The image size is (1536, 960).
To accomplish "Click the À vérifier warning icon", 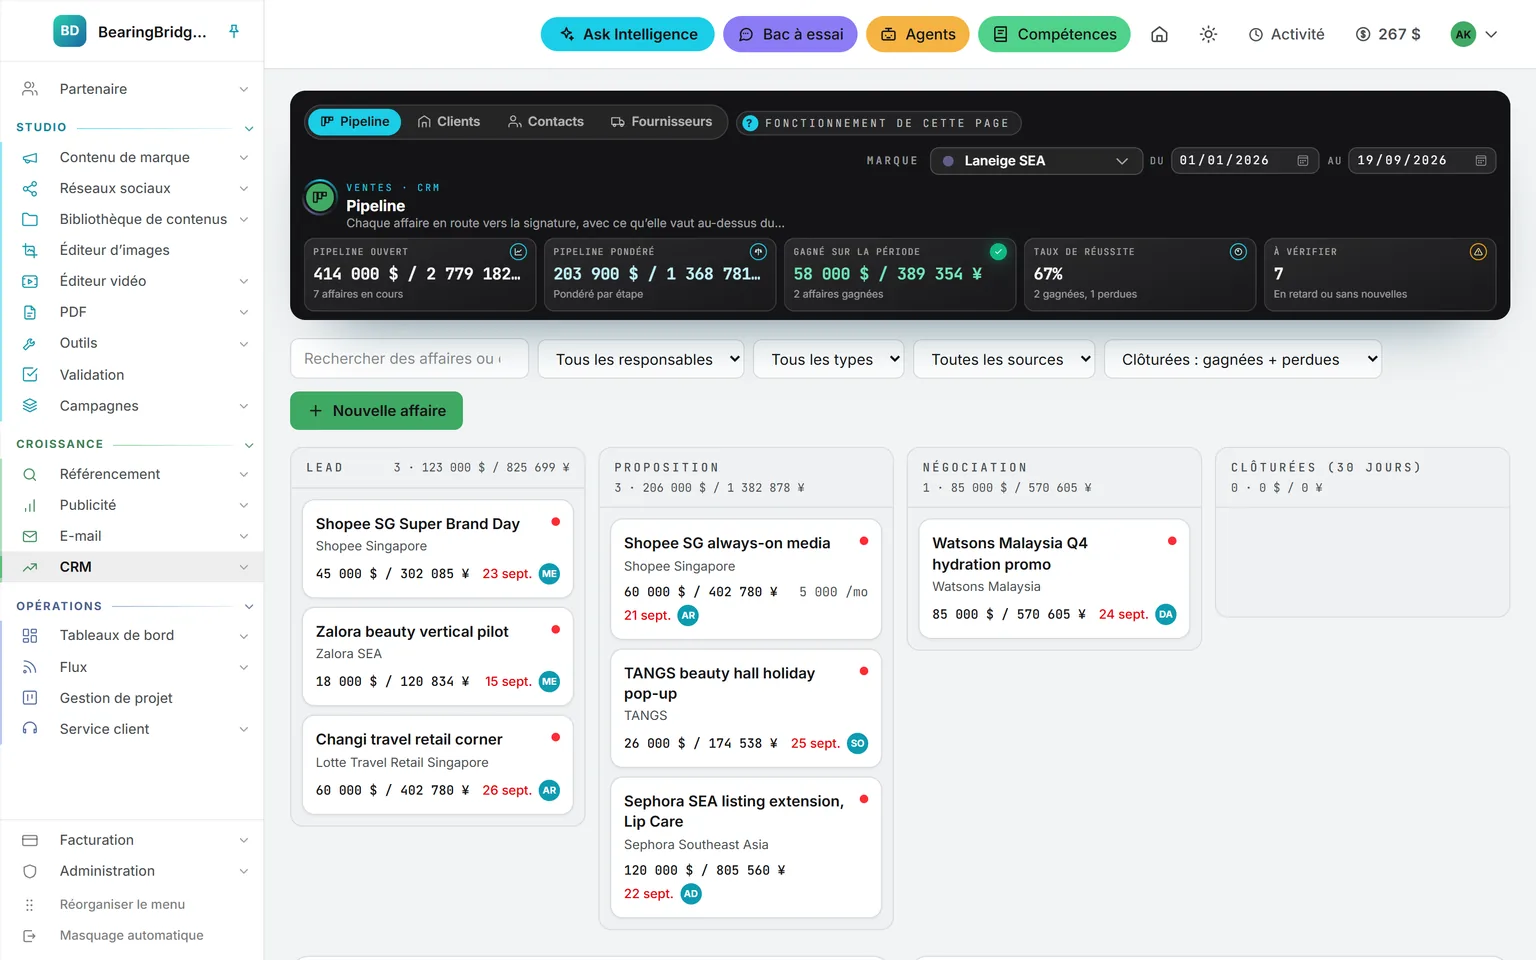I will point(1478,252).
